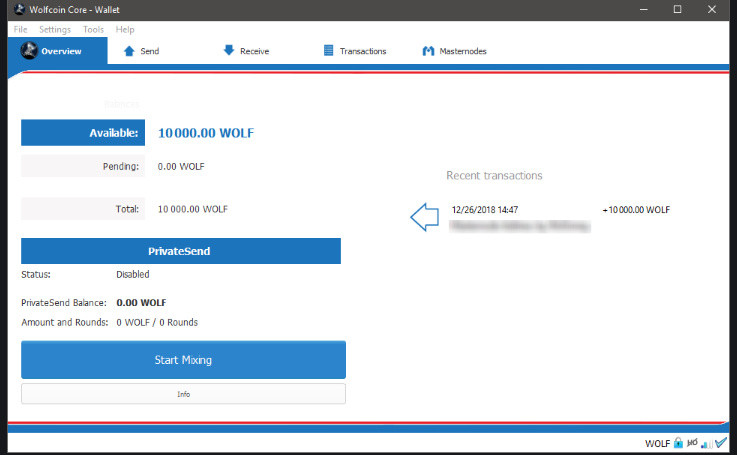Click the available balance 10 000.00 WOLF
The height and width of the screenshot is (455, 737).
point(206,133)
